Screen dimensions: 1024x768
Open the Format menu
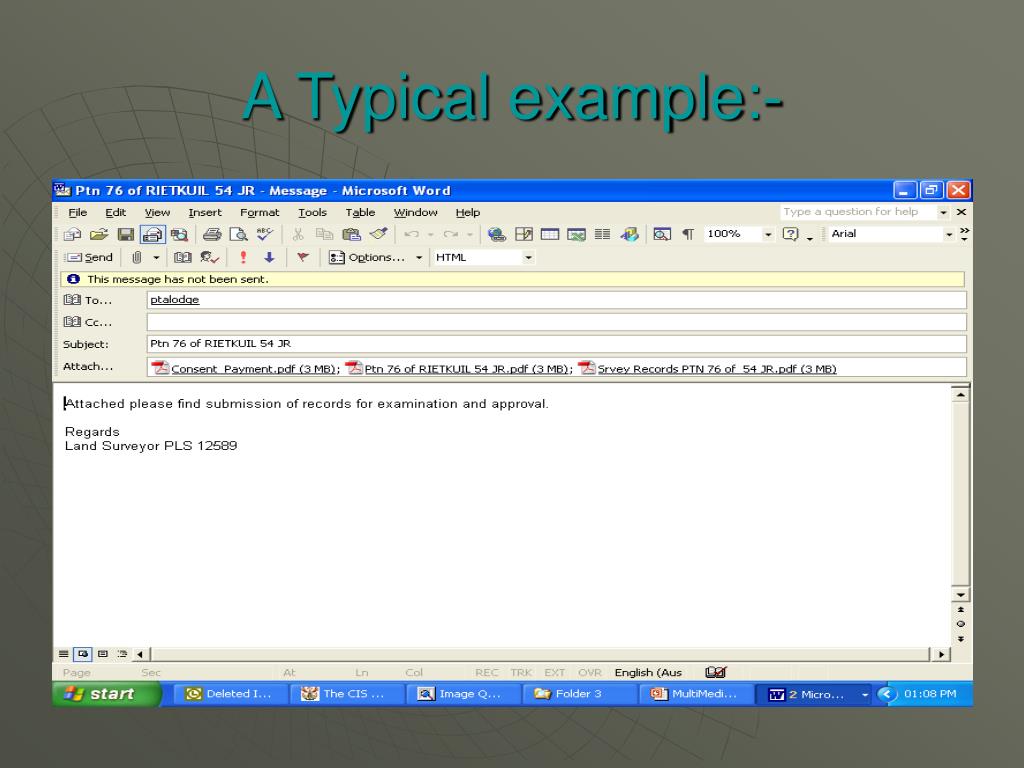coord(259,212)
